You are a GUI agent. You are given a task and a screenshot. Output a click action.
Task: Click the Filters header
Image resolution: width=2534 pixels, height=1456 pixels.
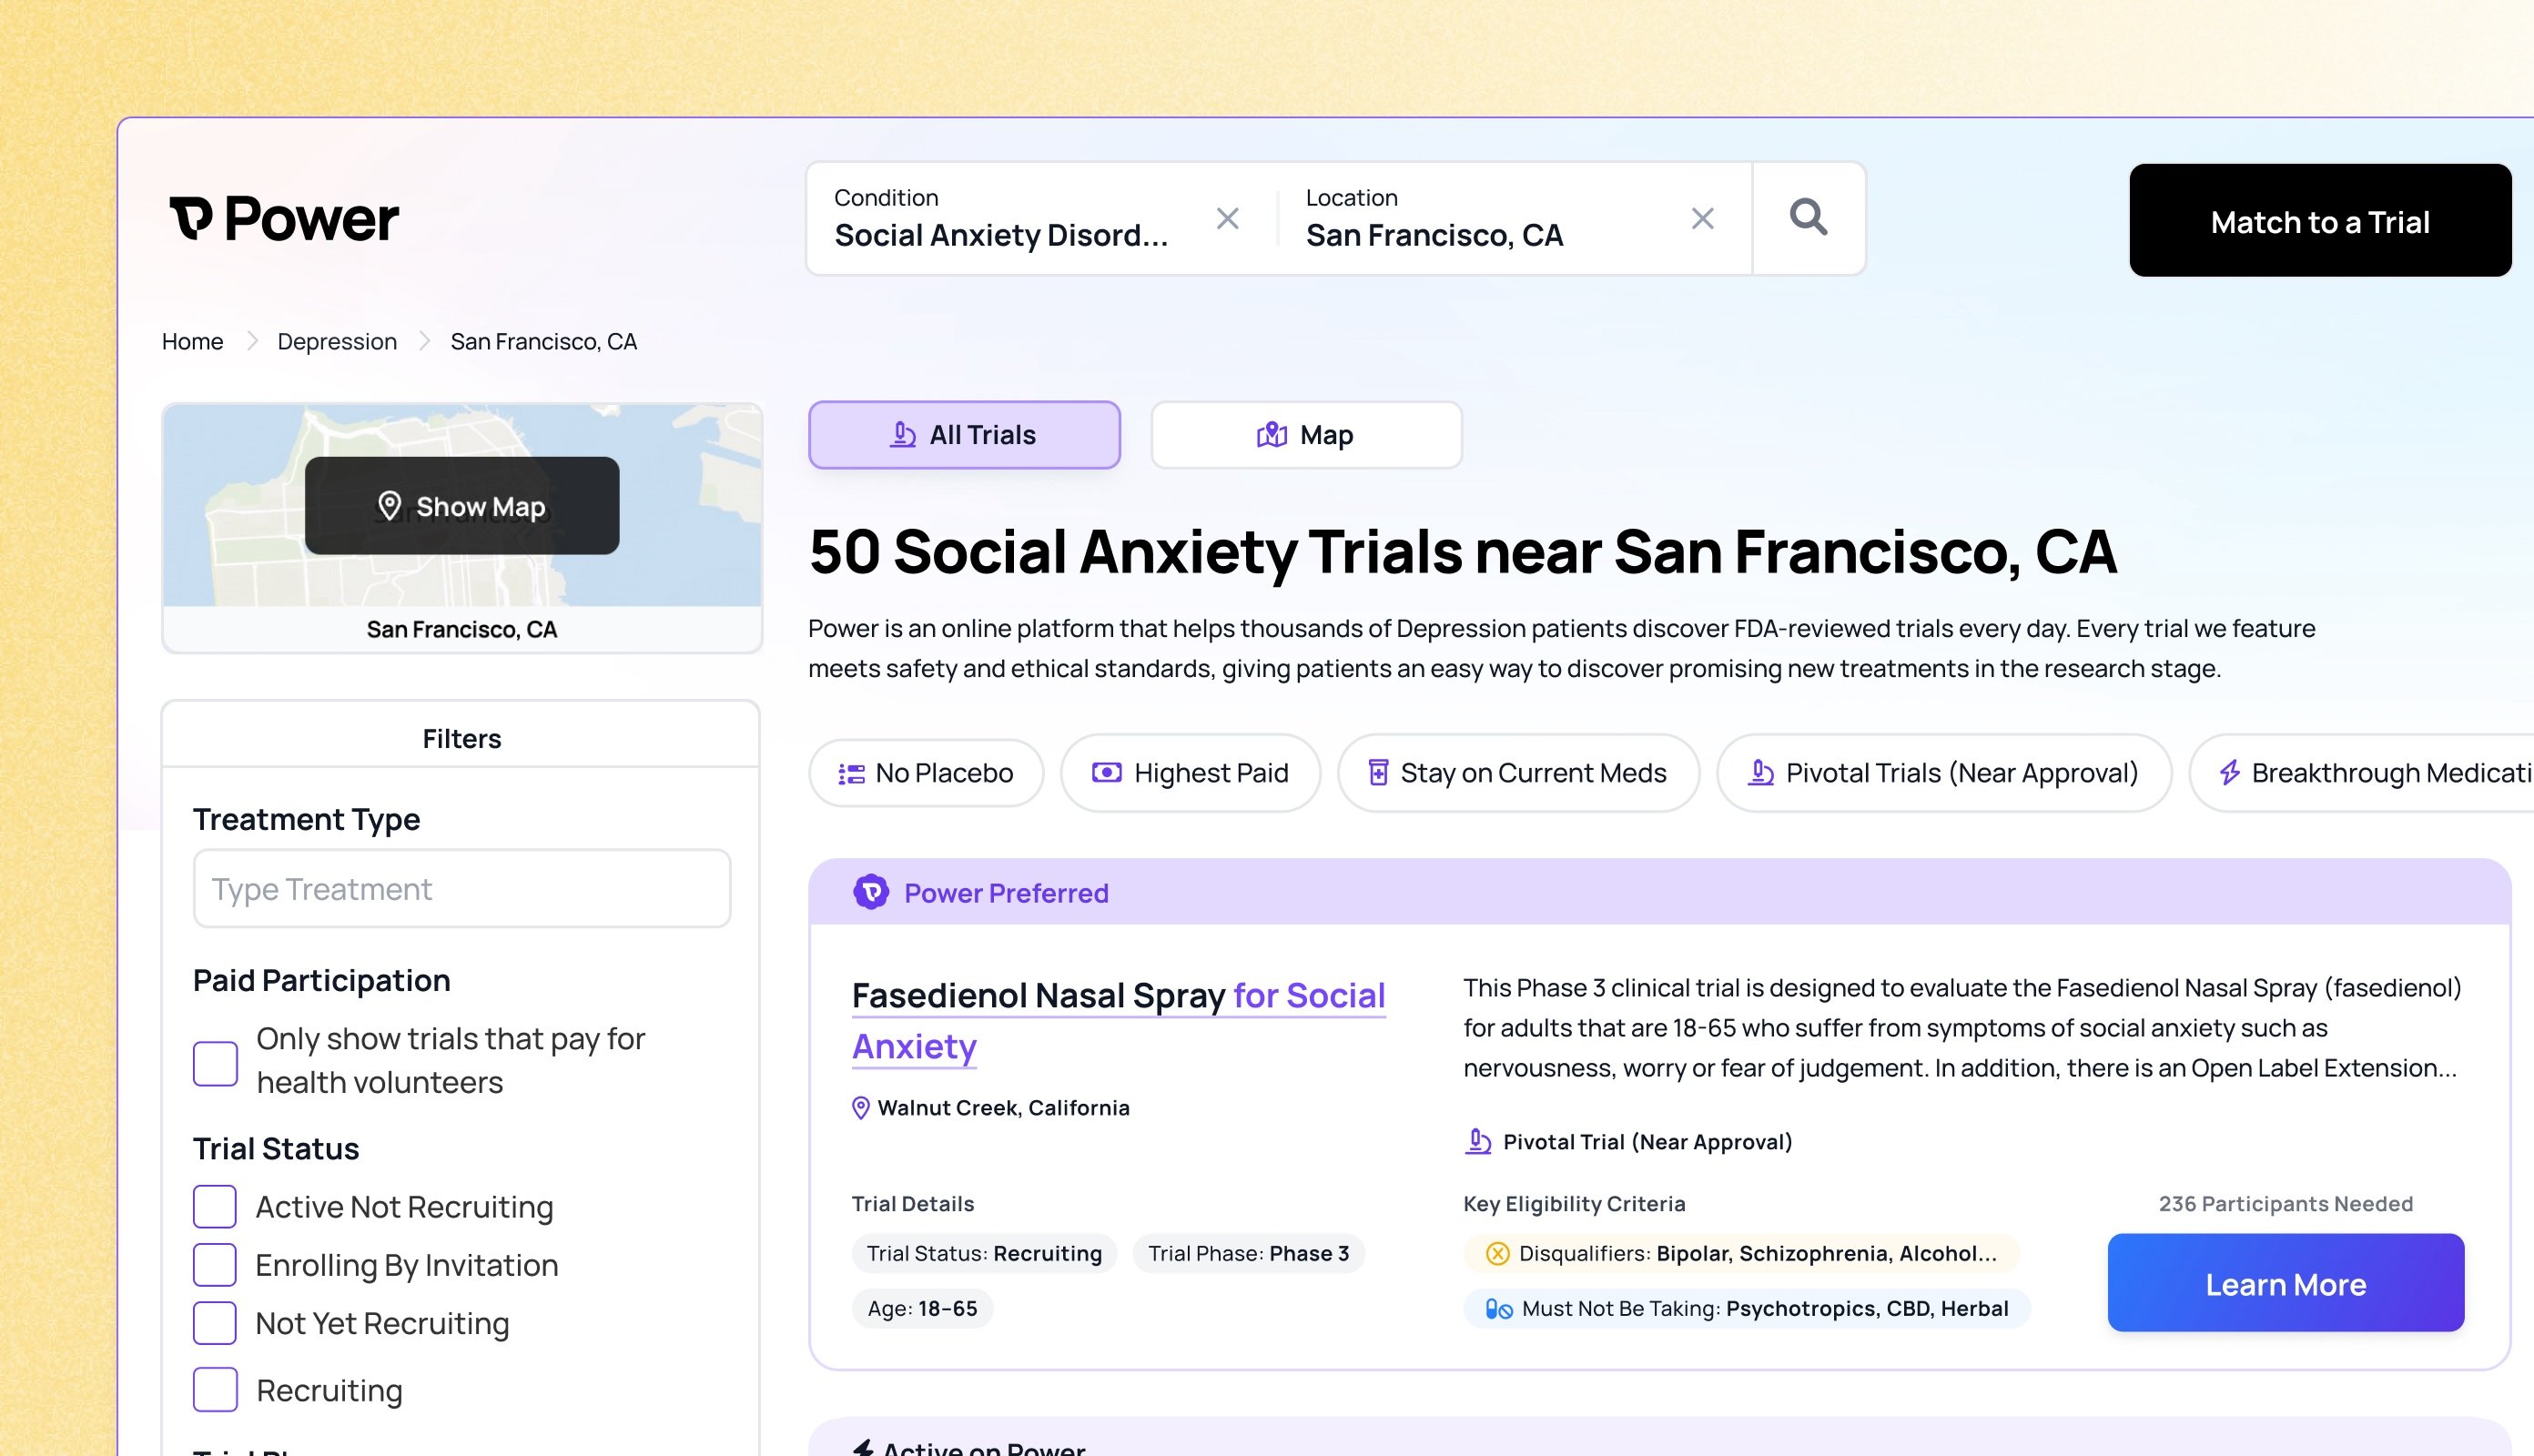(461, 738)
